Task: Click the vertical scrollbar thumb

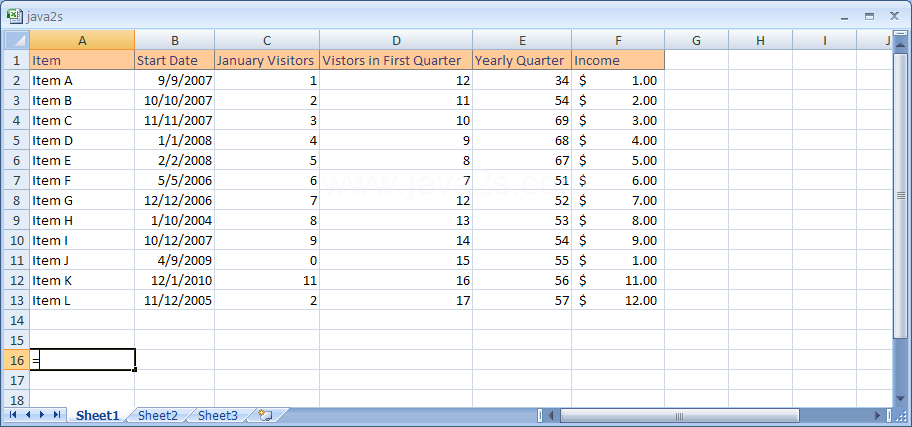Action: click(x=902, y=195)
